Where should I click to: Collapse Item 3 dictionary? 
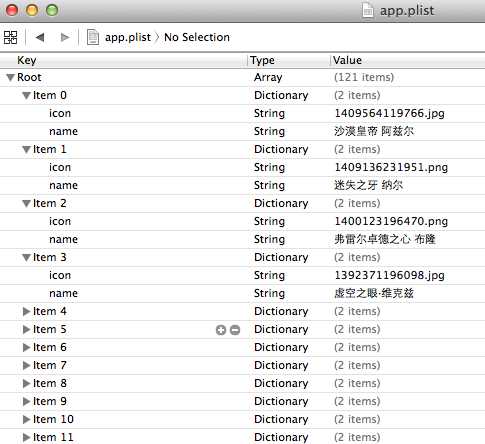pyautogui.click(x=26, y=258)
